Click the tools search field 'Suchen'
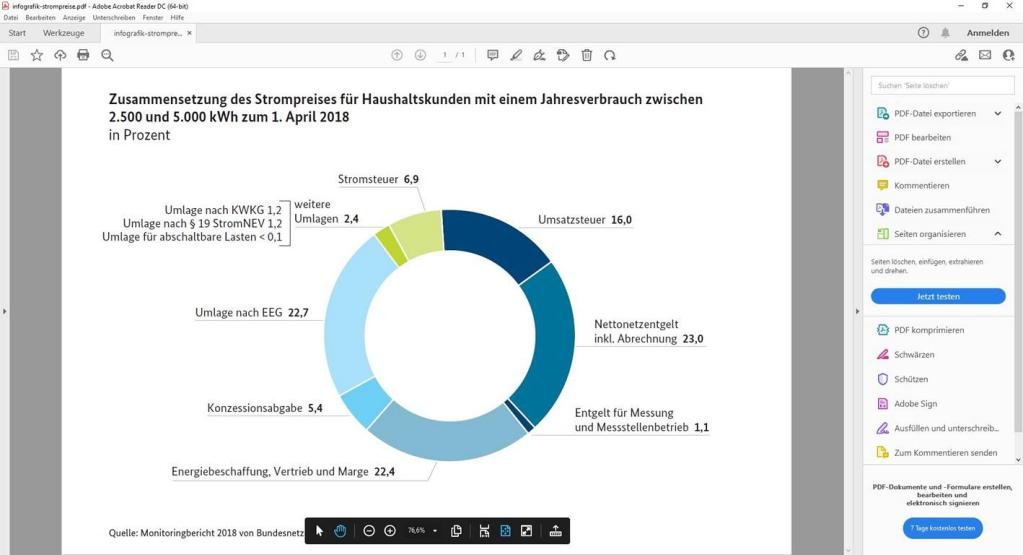This screenshot has width=1023, height=555. click(x=942, y=85)
